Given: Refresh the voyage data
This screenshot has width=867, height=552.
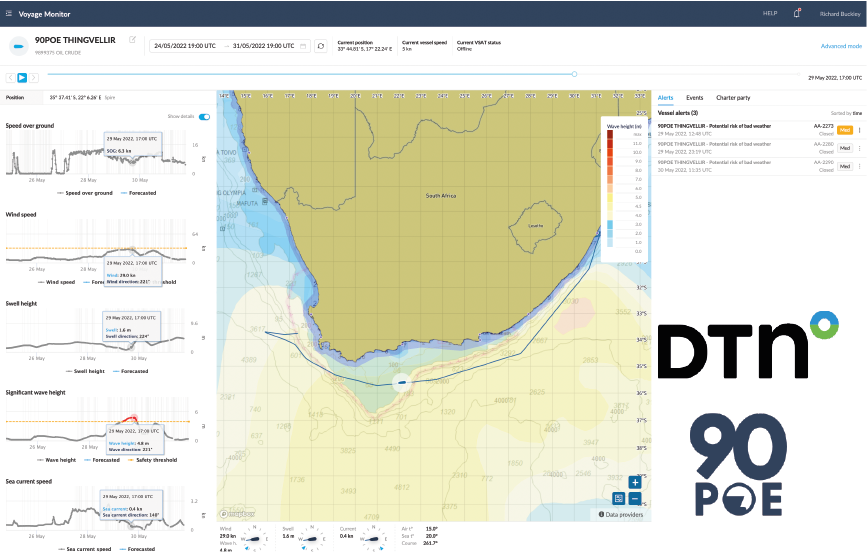Looking at the screenshot, I should coord(321,46).
